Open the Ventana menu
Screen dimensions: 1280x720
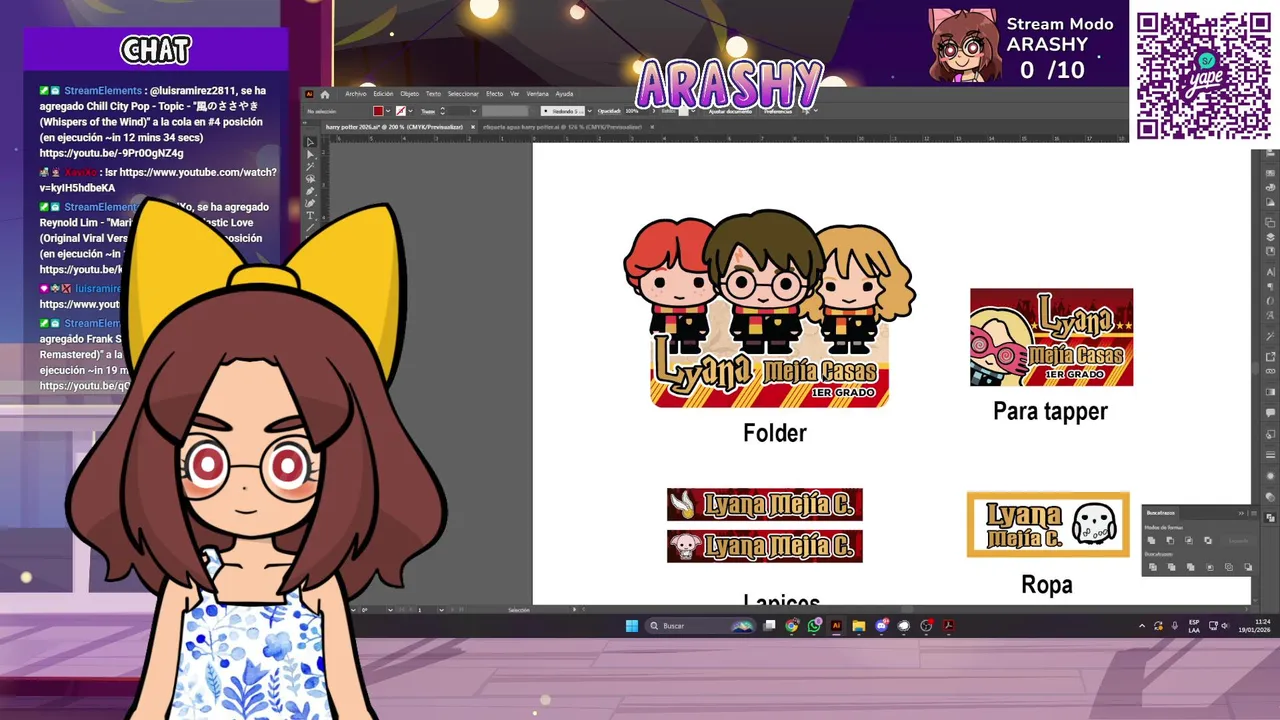click(x=538, y=94)
